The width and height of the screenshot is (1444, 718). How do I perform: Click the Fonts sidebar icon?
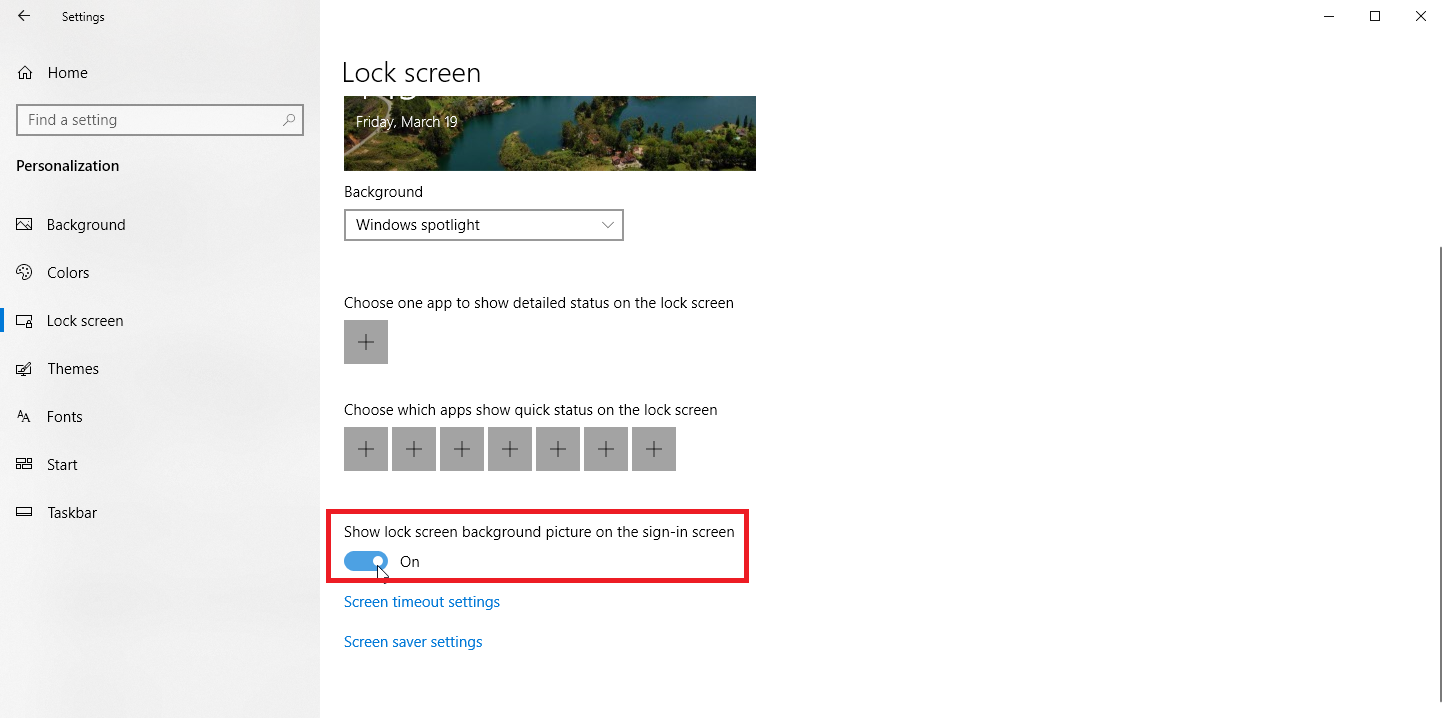click(x=25, y=417)
